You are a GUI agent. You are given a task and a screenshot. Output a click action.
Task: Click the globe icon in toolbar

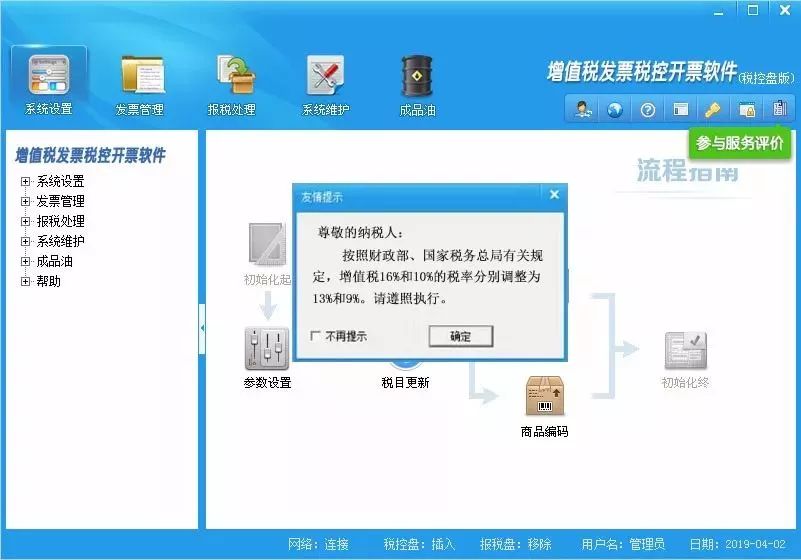click(x=615, y=110)
